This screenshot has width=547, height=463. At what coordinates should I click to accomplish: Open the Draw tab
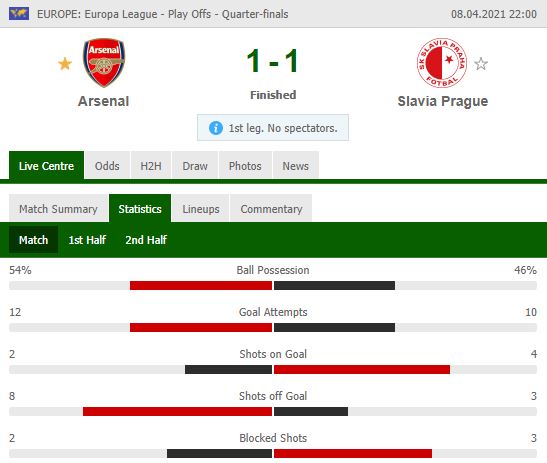[x=195, y=166]
